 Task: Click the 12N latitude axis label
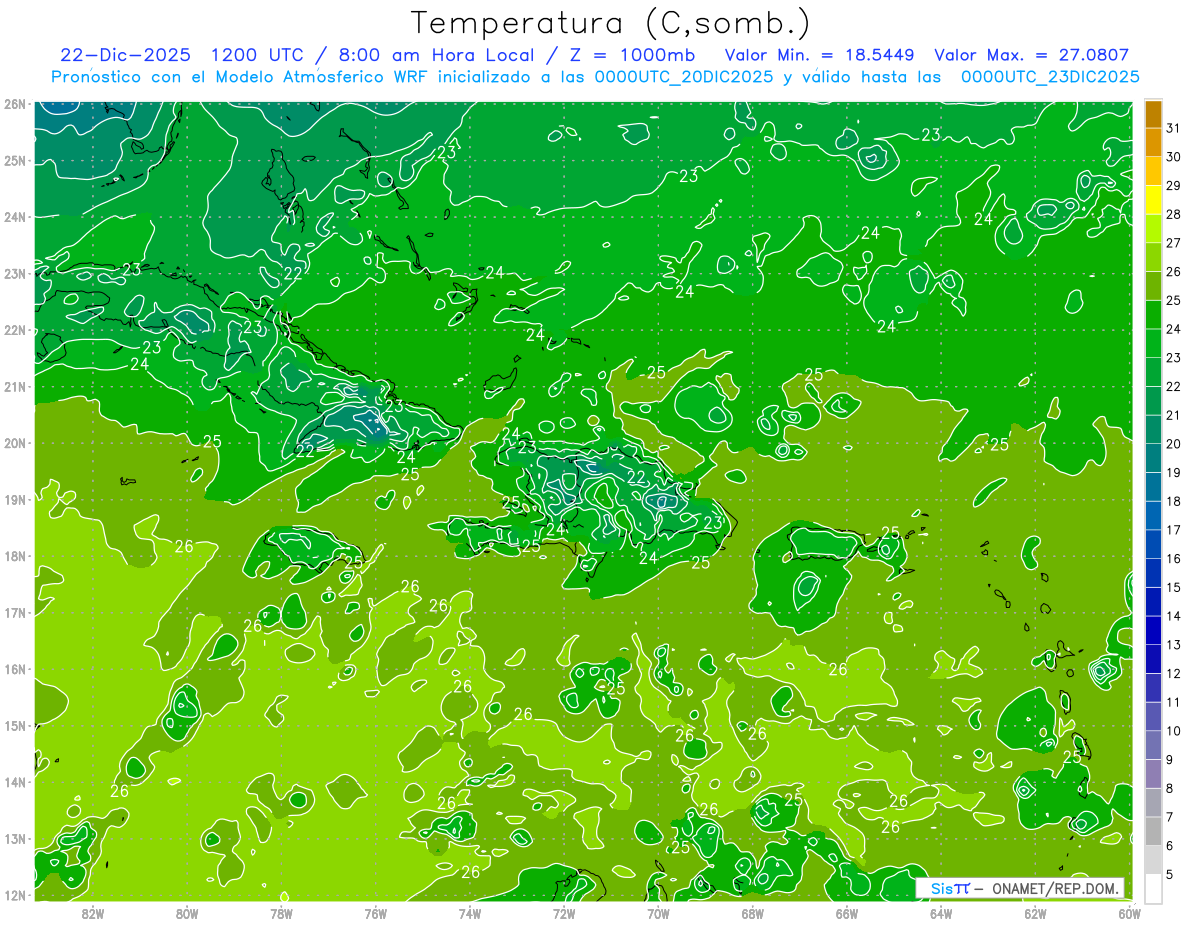coord(14,895)
